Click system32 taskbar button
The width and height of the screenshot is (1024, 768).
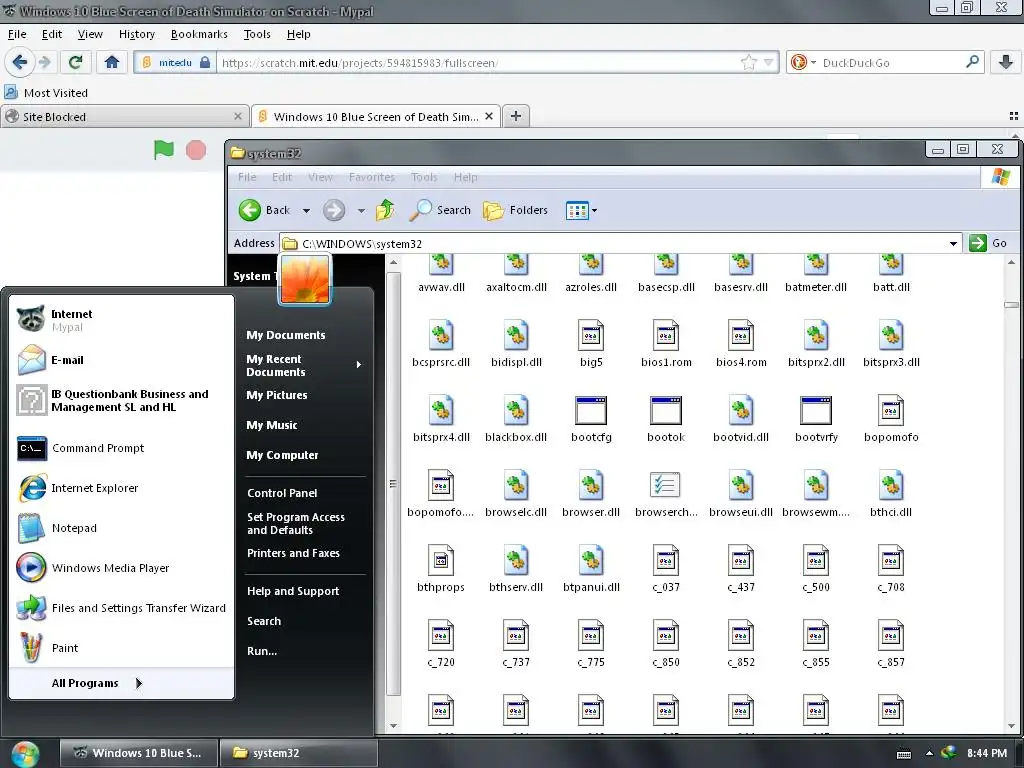pyautogui.click(x=298, y=753)
